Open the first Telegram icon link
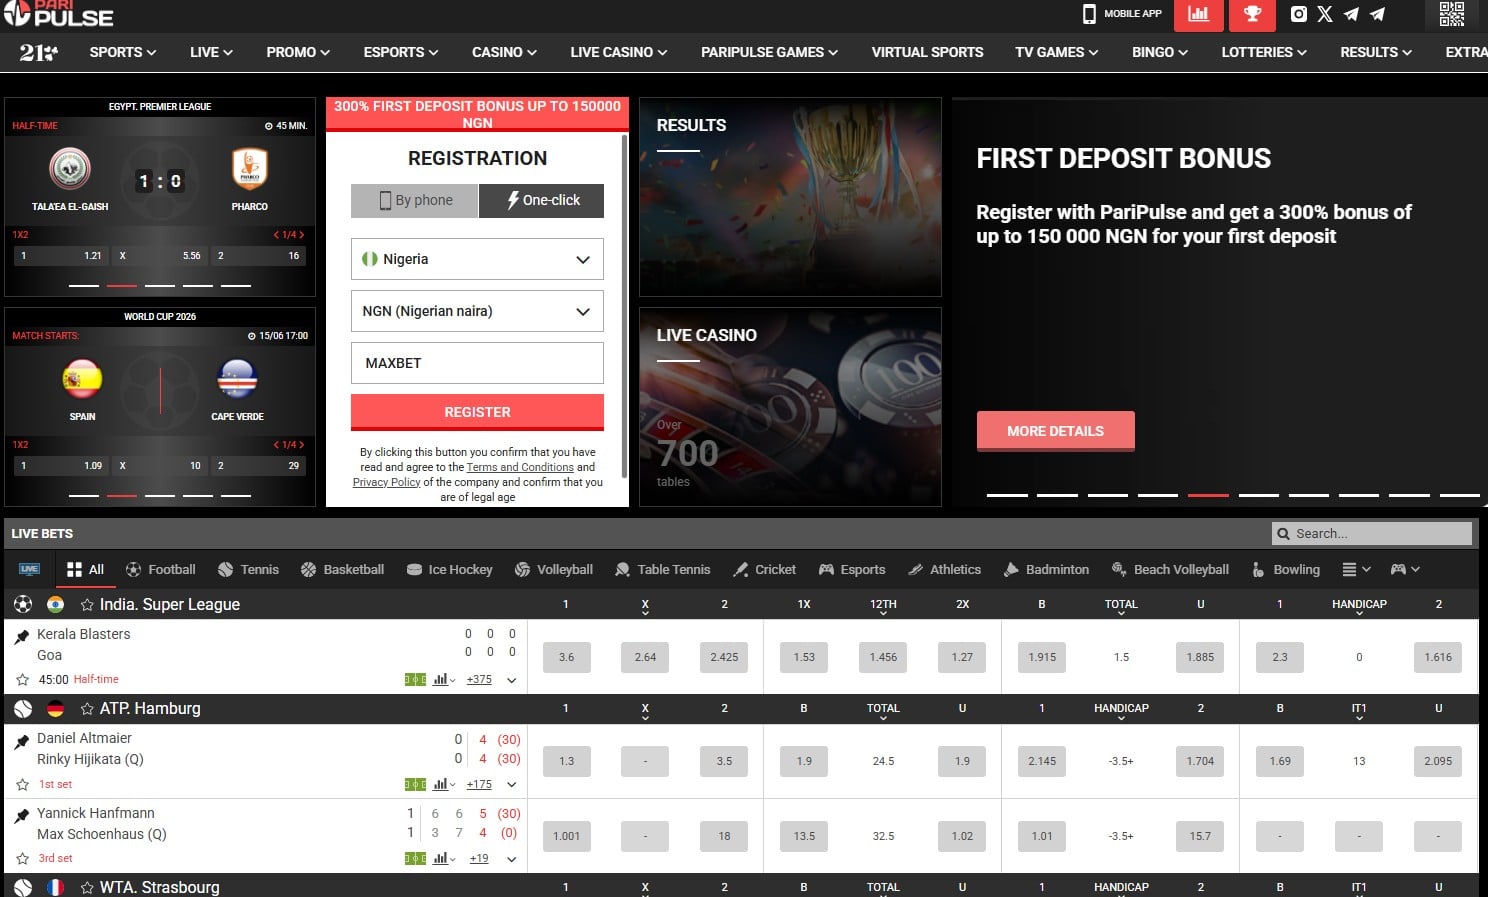Viewport: 1488px width, 897px height. click(1351, 14)
